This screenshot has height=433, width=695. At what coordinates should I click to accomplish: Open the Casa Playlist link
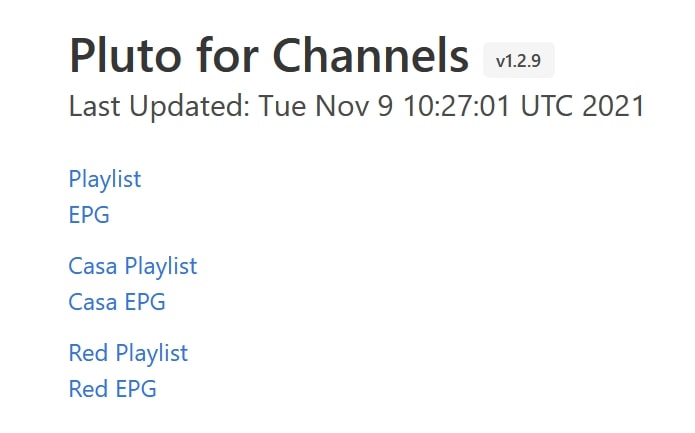point(133,266)
